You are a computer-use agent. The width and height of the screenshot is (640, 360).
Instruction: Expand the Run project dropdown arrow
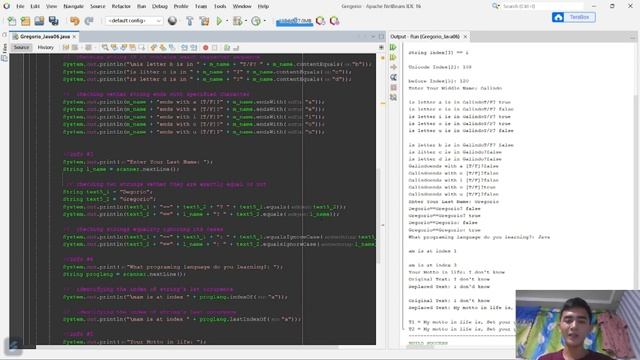(227, 21)
